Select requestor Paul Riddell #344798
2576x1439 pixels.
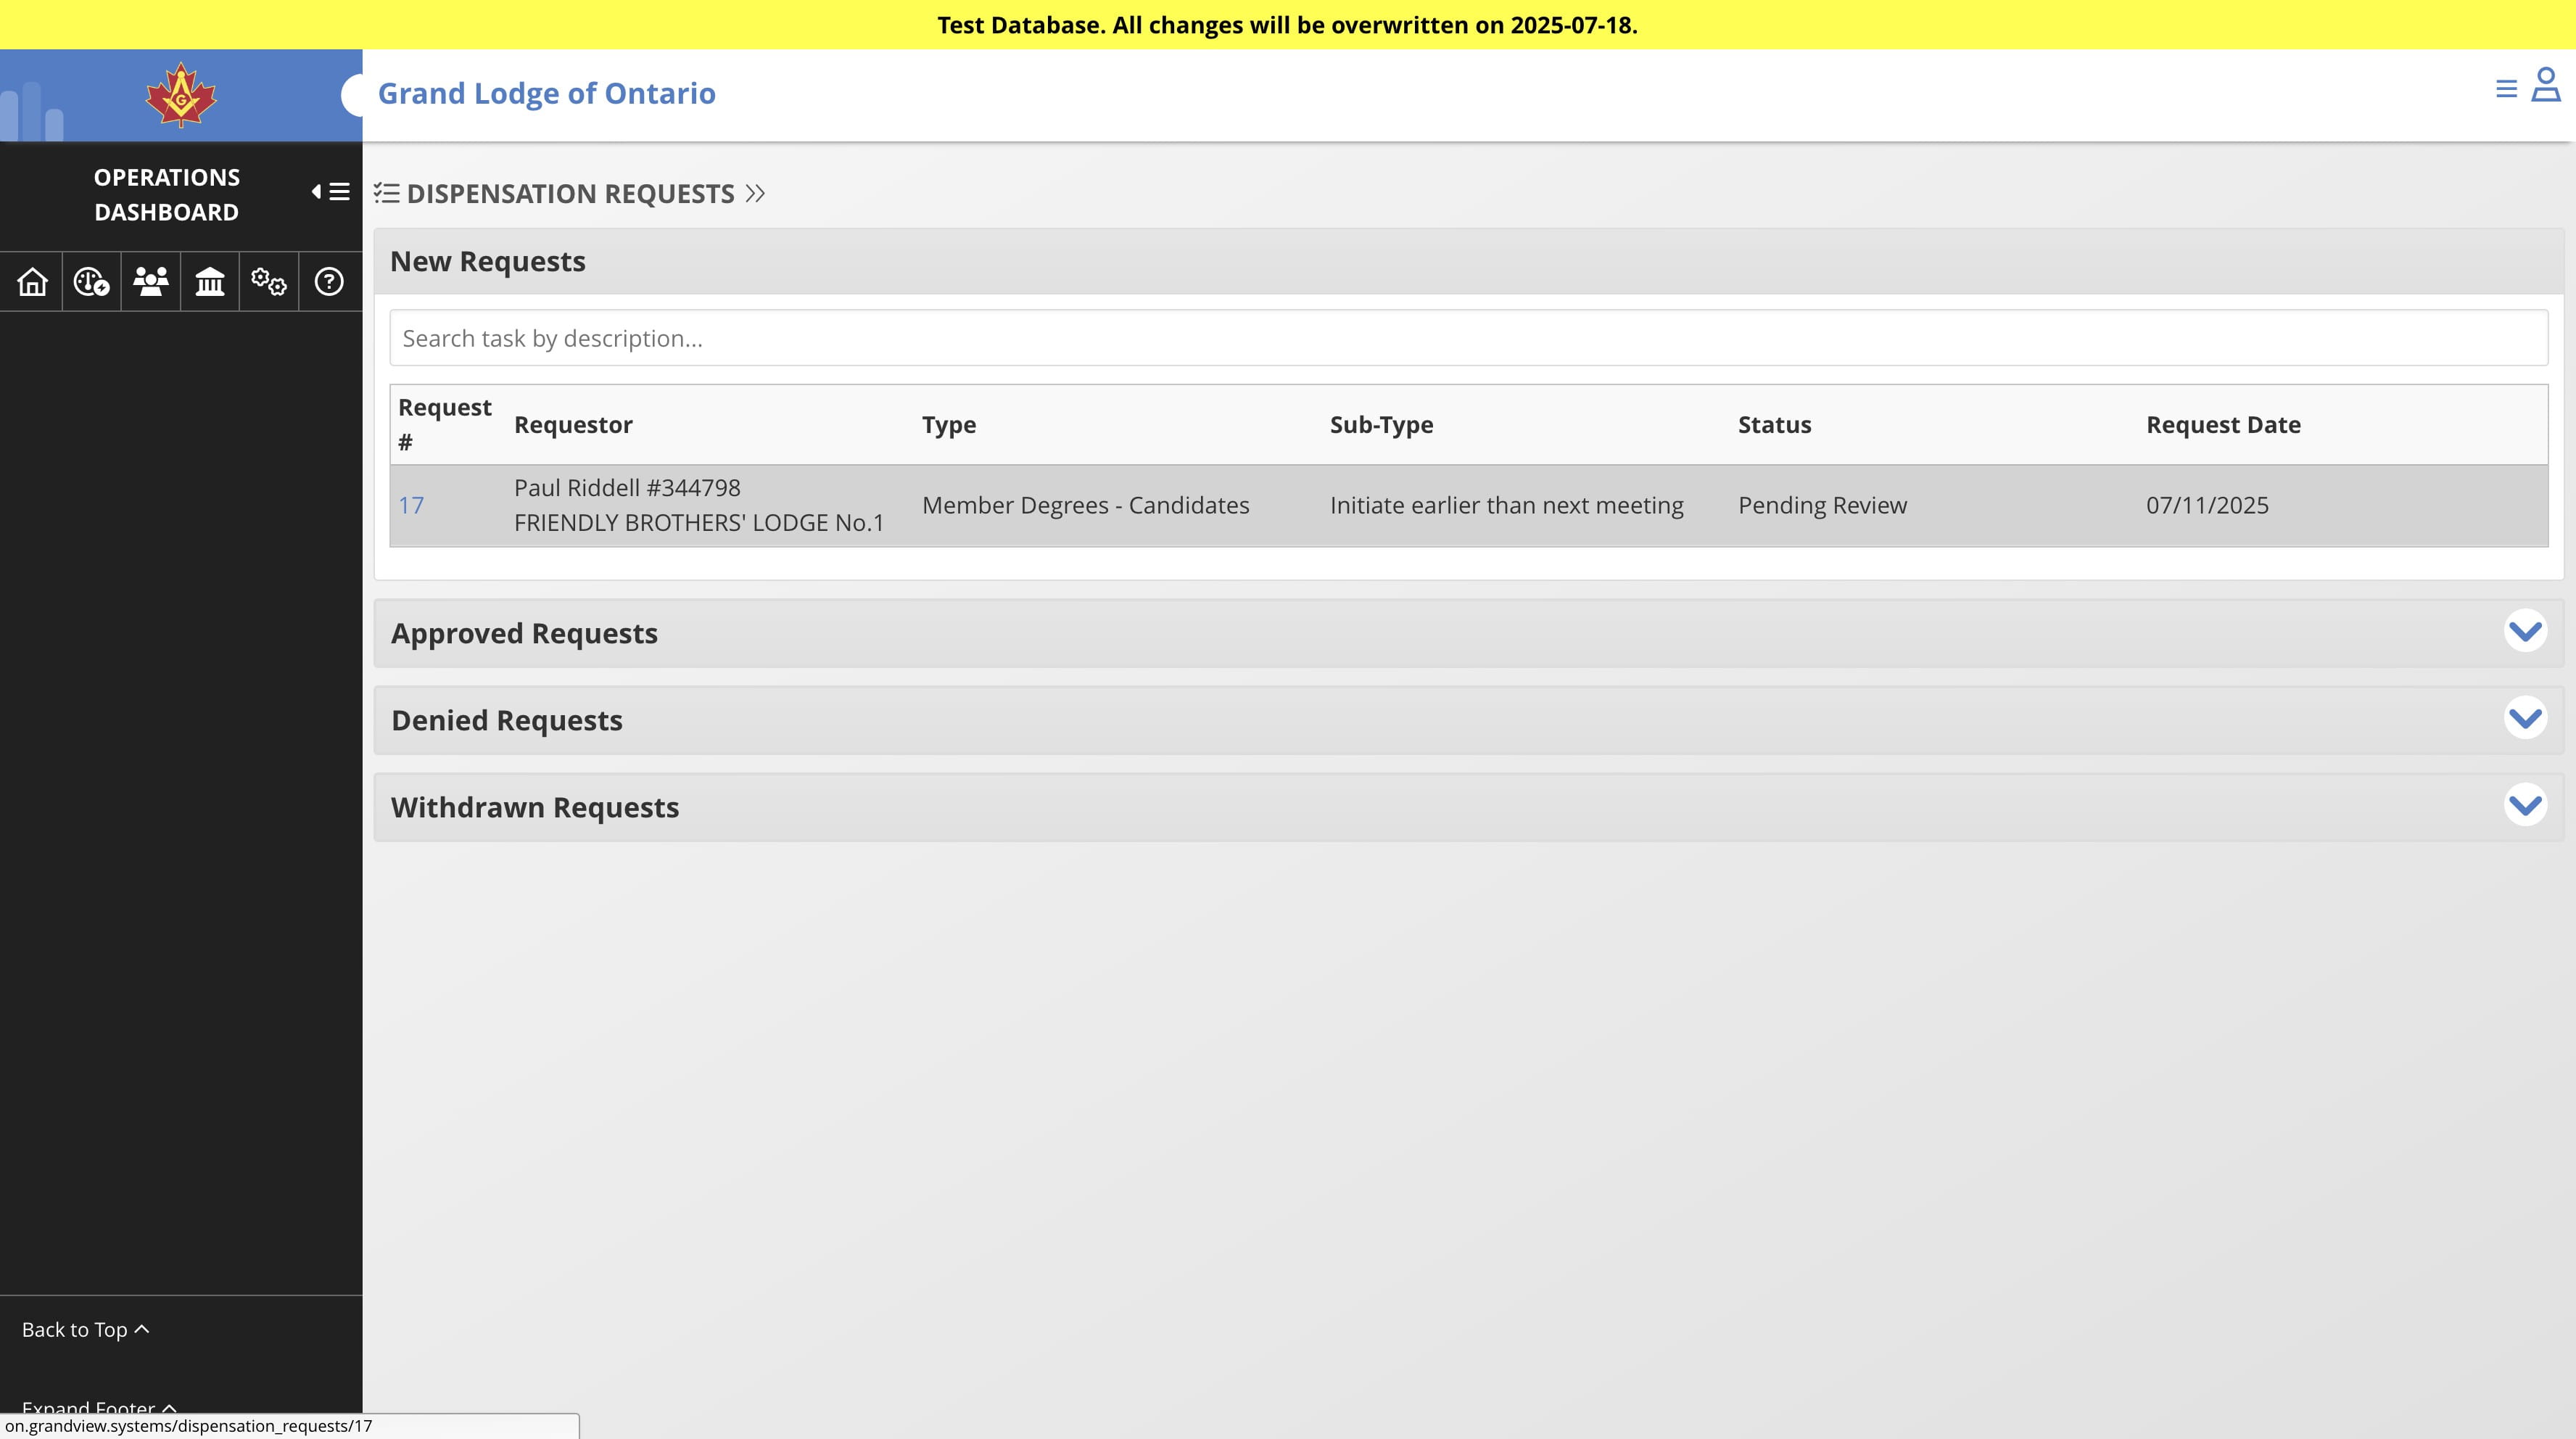[x=627, y=488]
